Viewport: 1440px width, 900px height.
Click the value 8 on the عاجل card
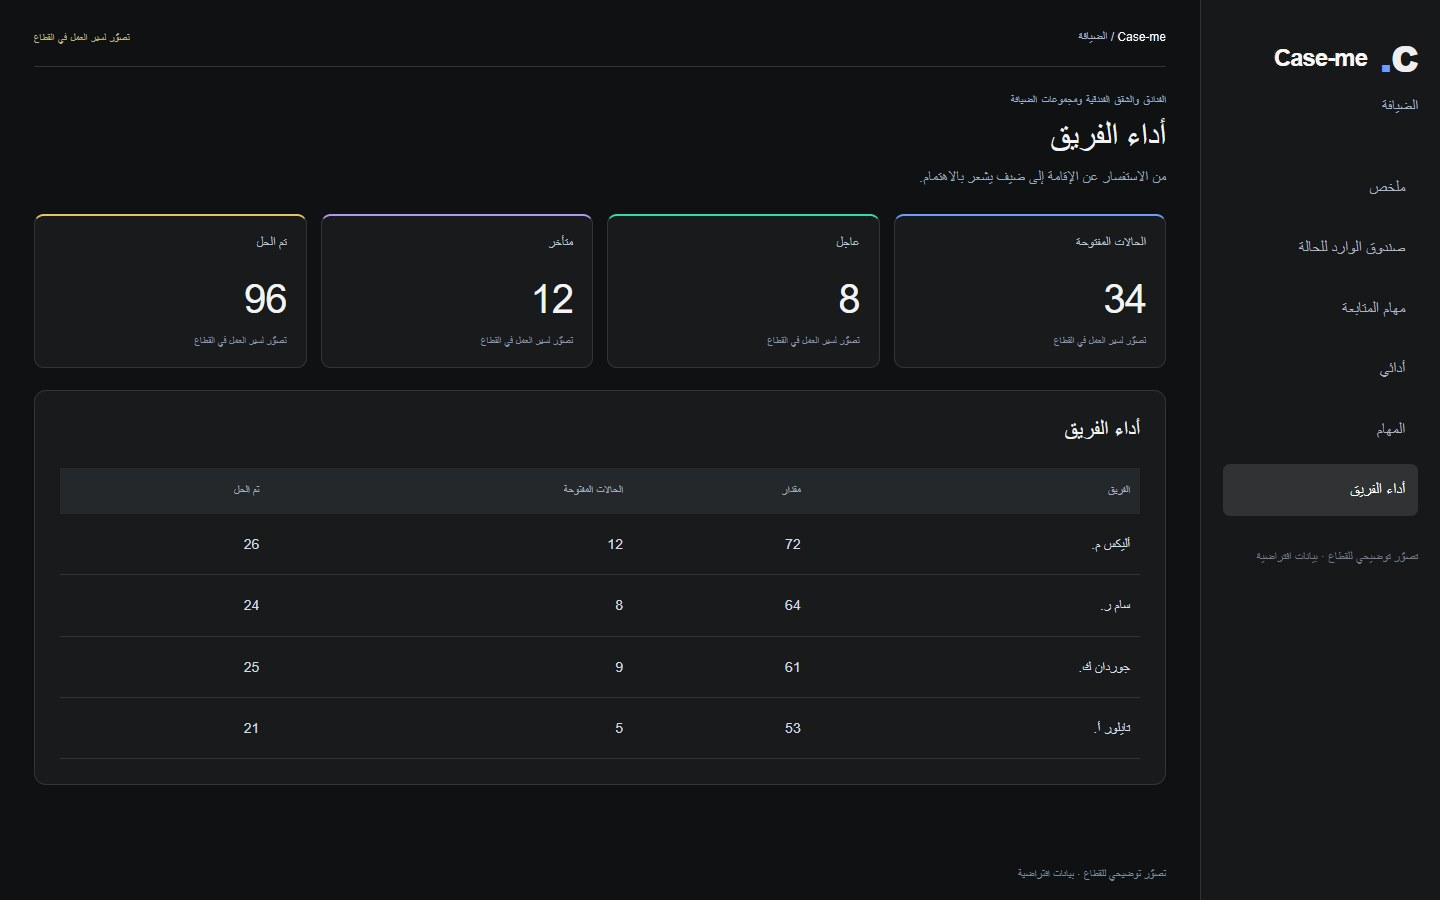click(x=849, y=299)
